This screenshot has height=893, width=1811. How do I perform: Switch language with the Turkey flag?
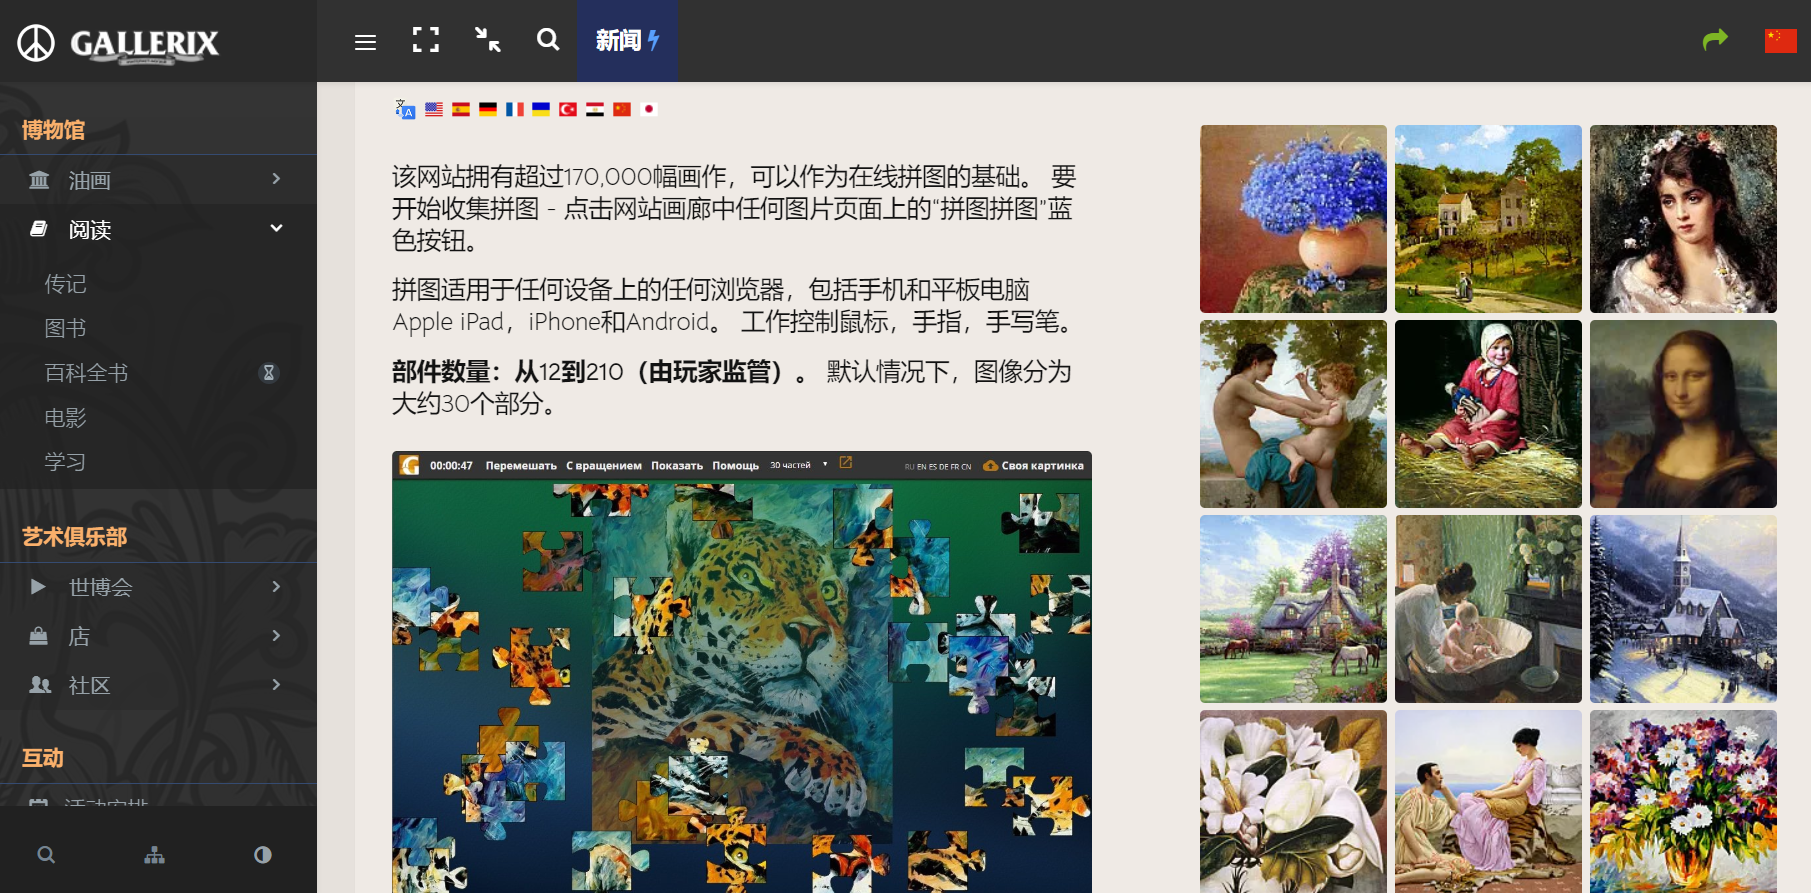click(x=568, y=109)
